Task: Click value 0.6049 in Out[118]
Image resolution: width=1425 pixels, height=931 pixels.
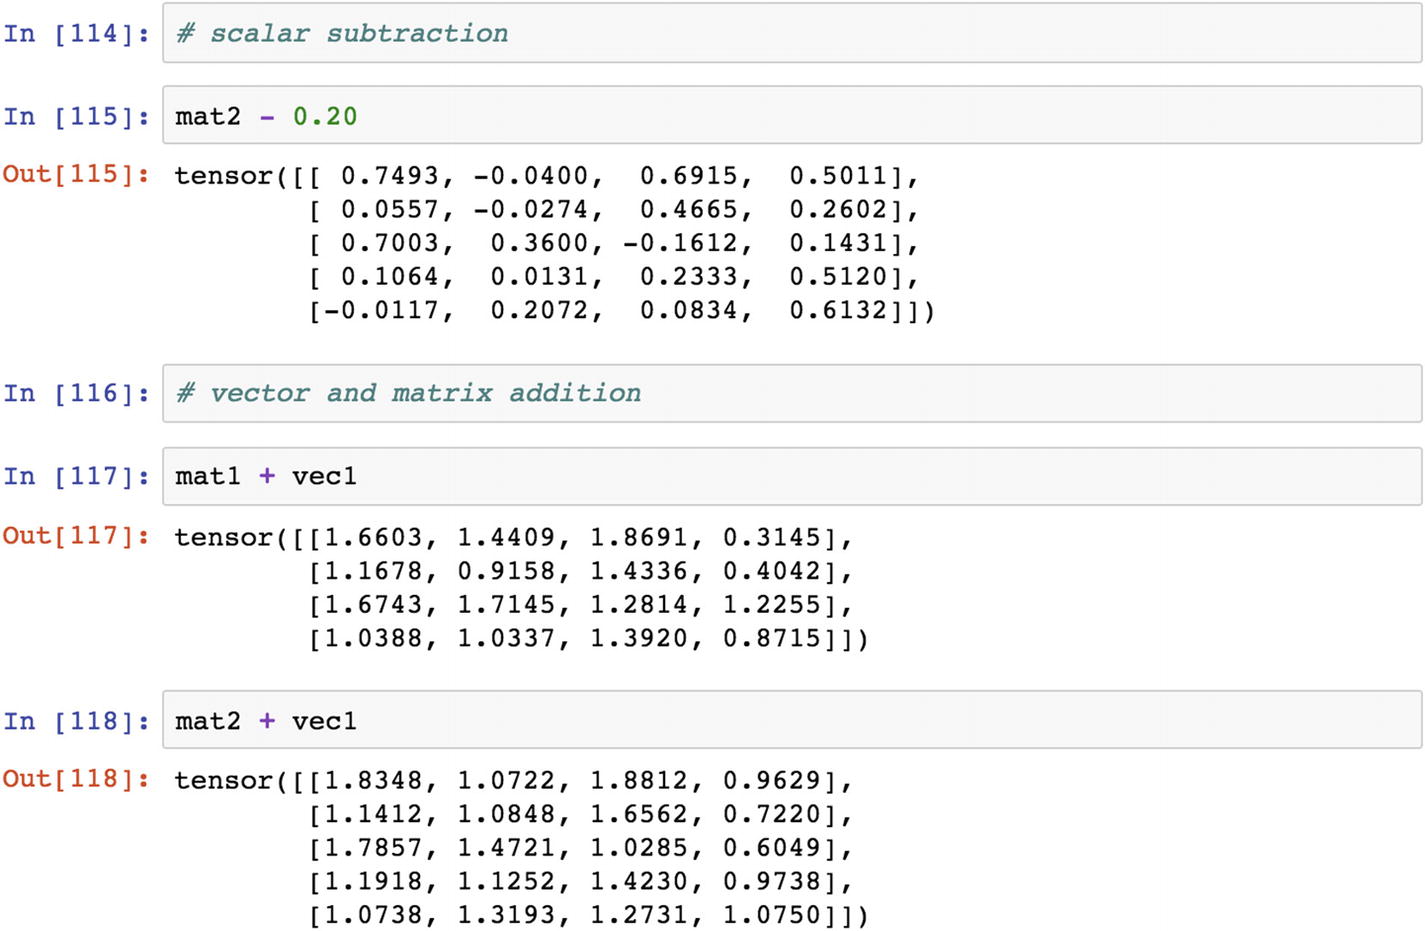Action: tap(772, 847)
